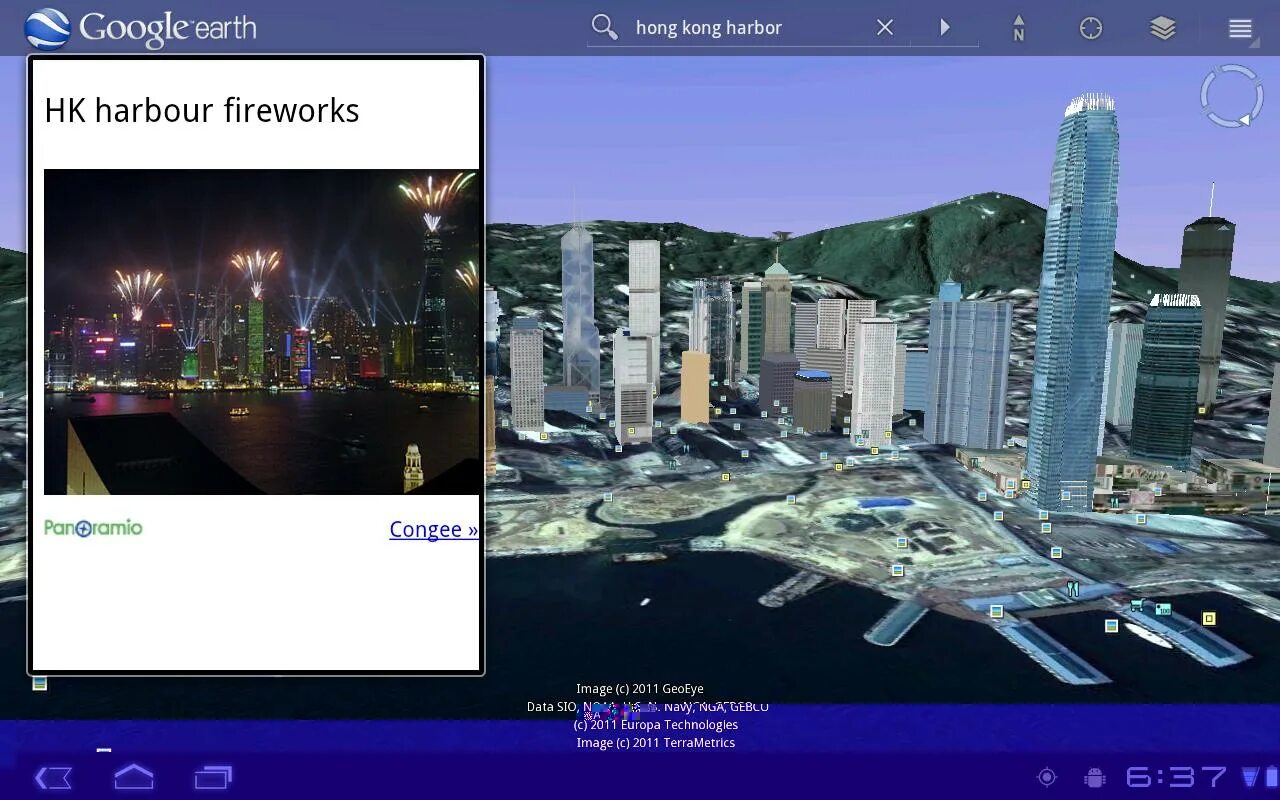Tap the My Location crosshair icon
Image resolution: width=1280 pixels, height=800 pixels.
[1091, 28]
